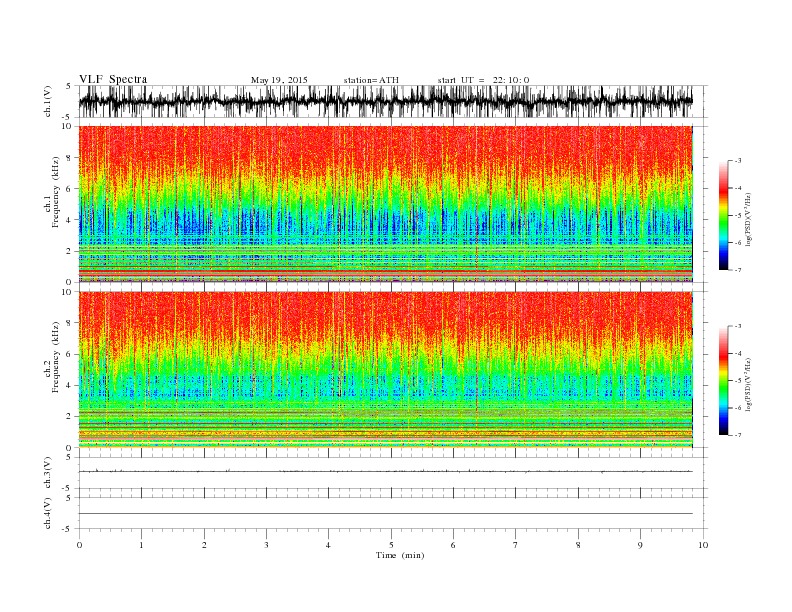Click the "ch.4(V)" axis label
Image resolution: width=792 pixels, height=612 pixels.
pyautogui.click(x=48, y=513)
